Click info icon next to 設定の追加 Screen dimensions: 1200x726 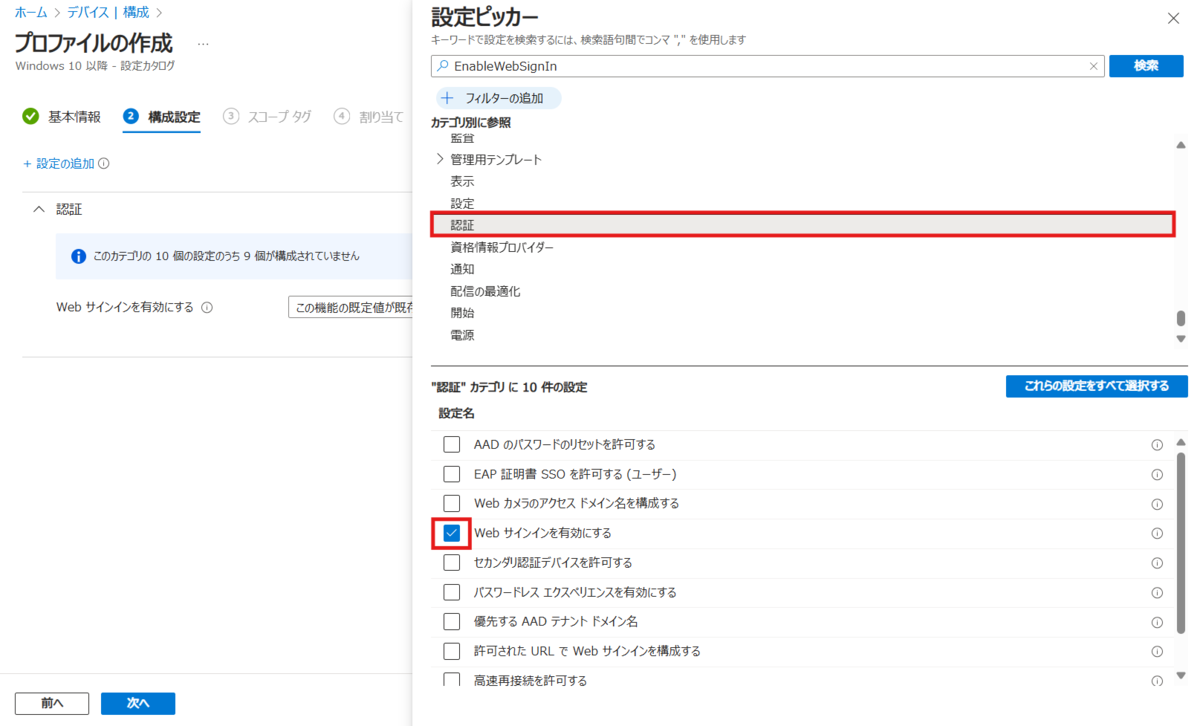tap(104, 164)
